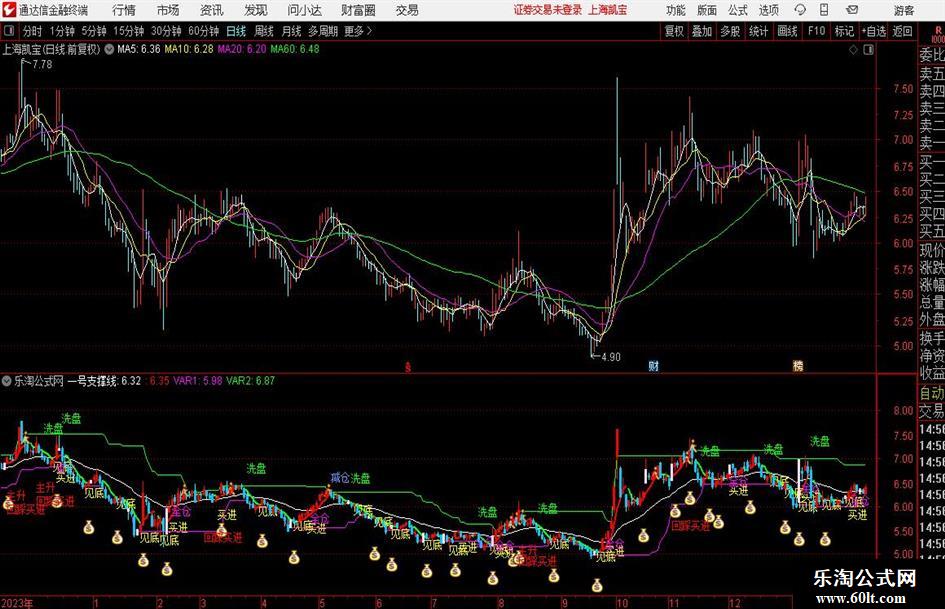This screenshot has width=945, height=609.
Task: Switch to the 分时 chart period
Action: [33, 31]
